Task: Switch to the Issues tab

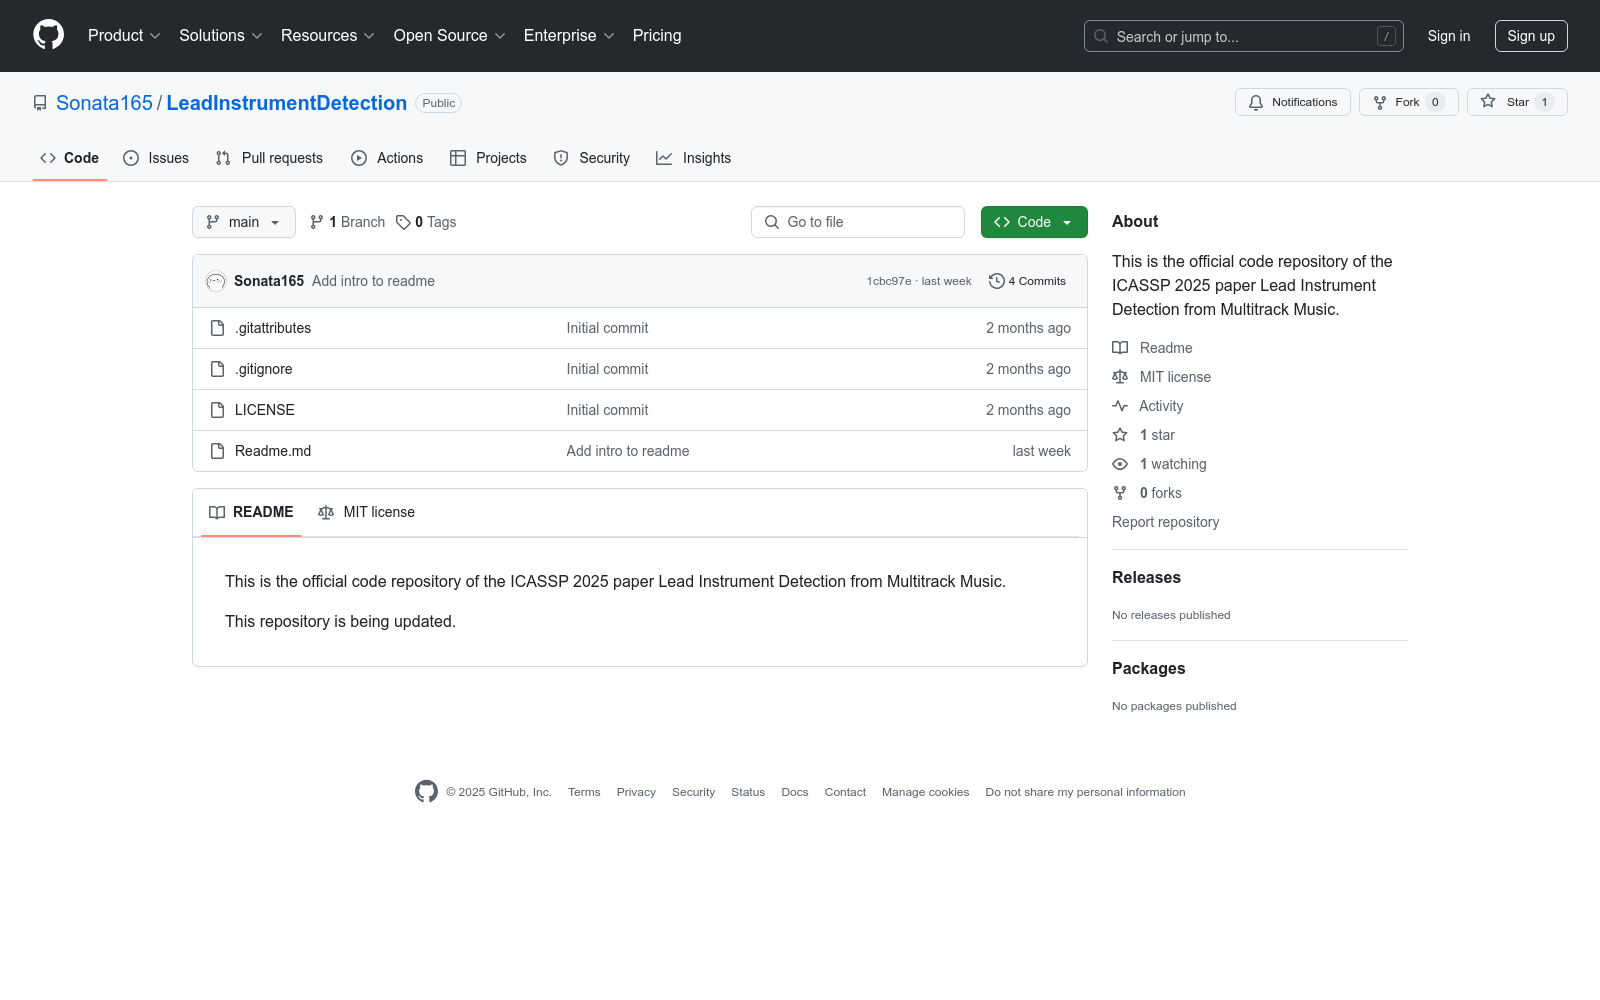Action: (x=156, y=158)
